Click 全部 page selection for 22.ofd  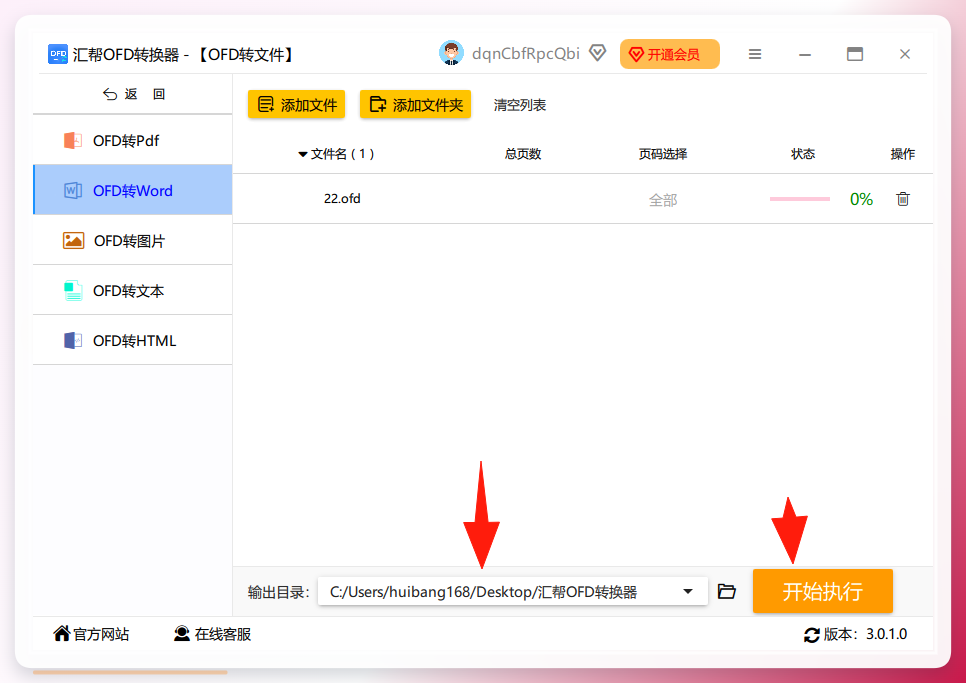tap(663, 200)
